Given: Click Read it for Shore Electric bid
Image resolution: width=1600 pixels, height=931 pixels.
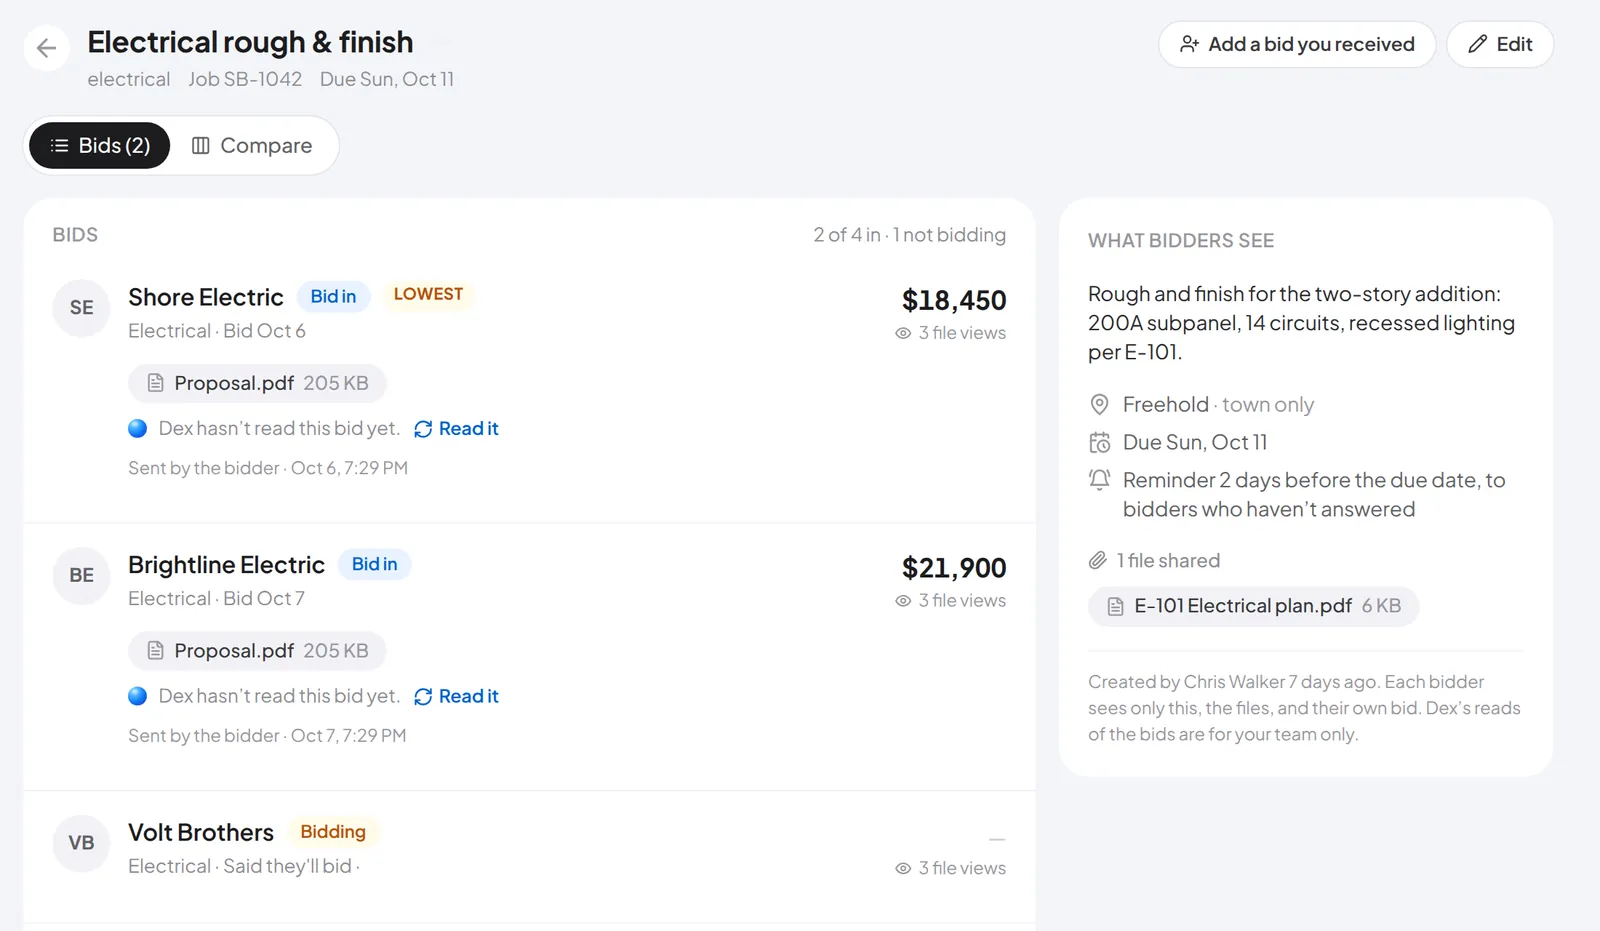Looking at the screenshot, I should point(456,429).
